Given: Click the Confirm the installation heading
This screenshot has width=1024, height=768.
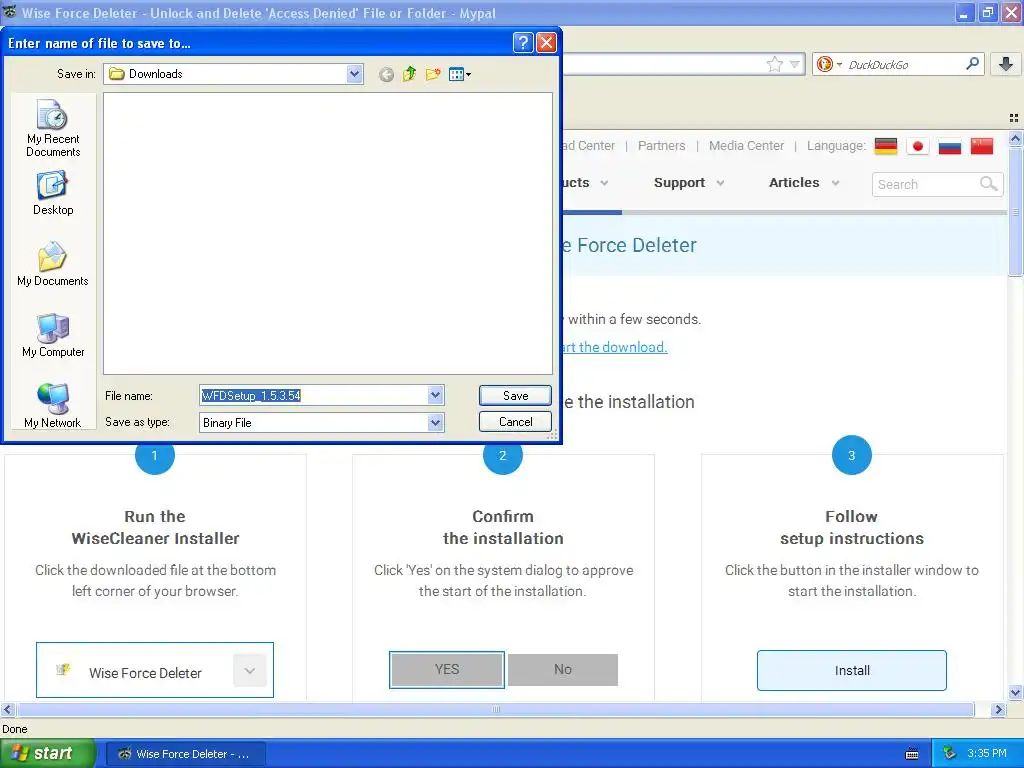Looking at the screenshot, I should click(x=503, y=528).
